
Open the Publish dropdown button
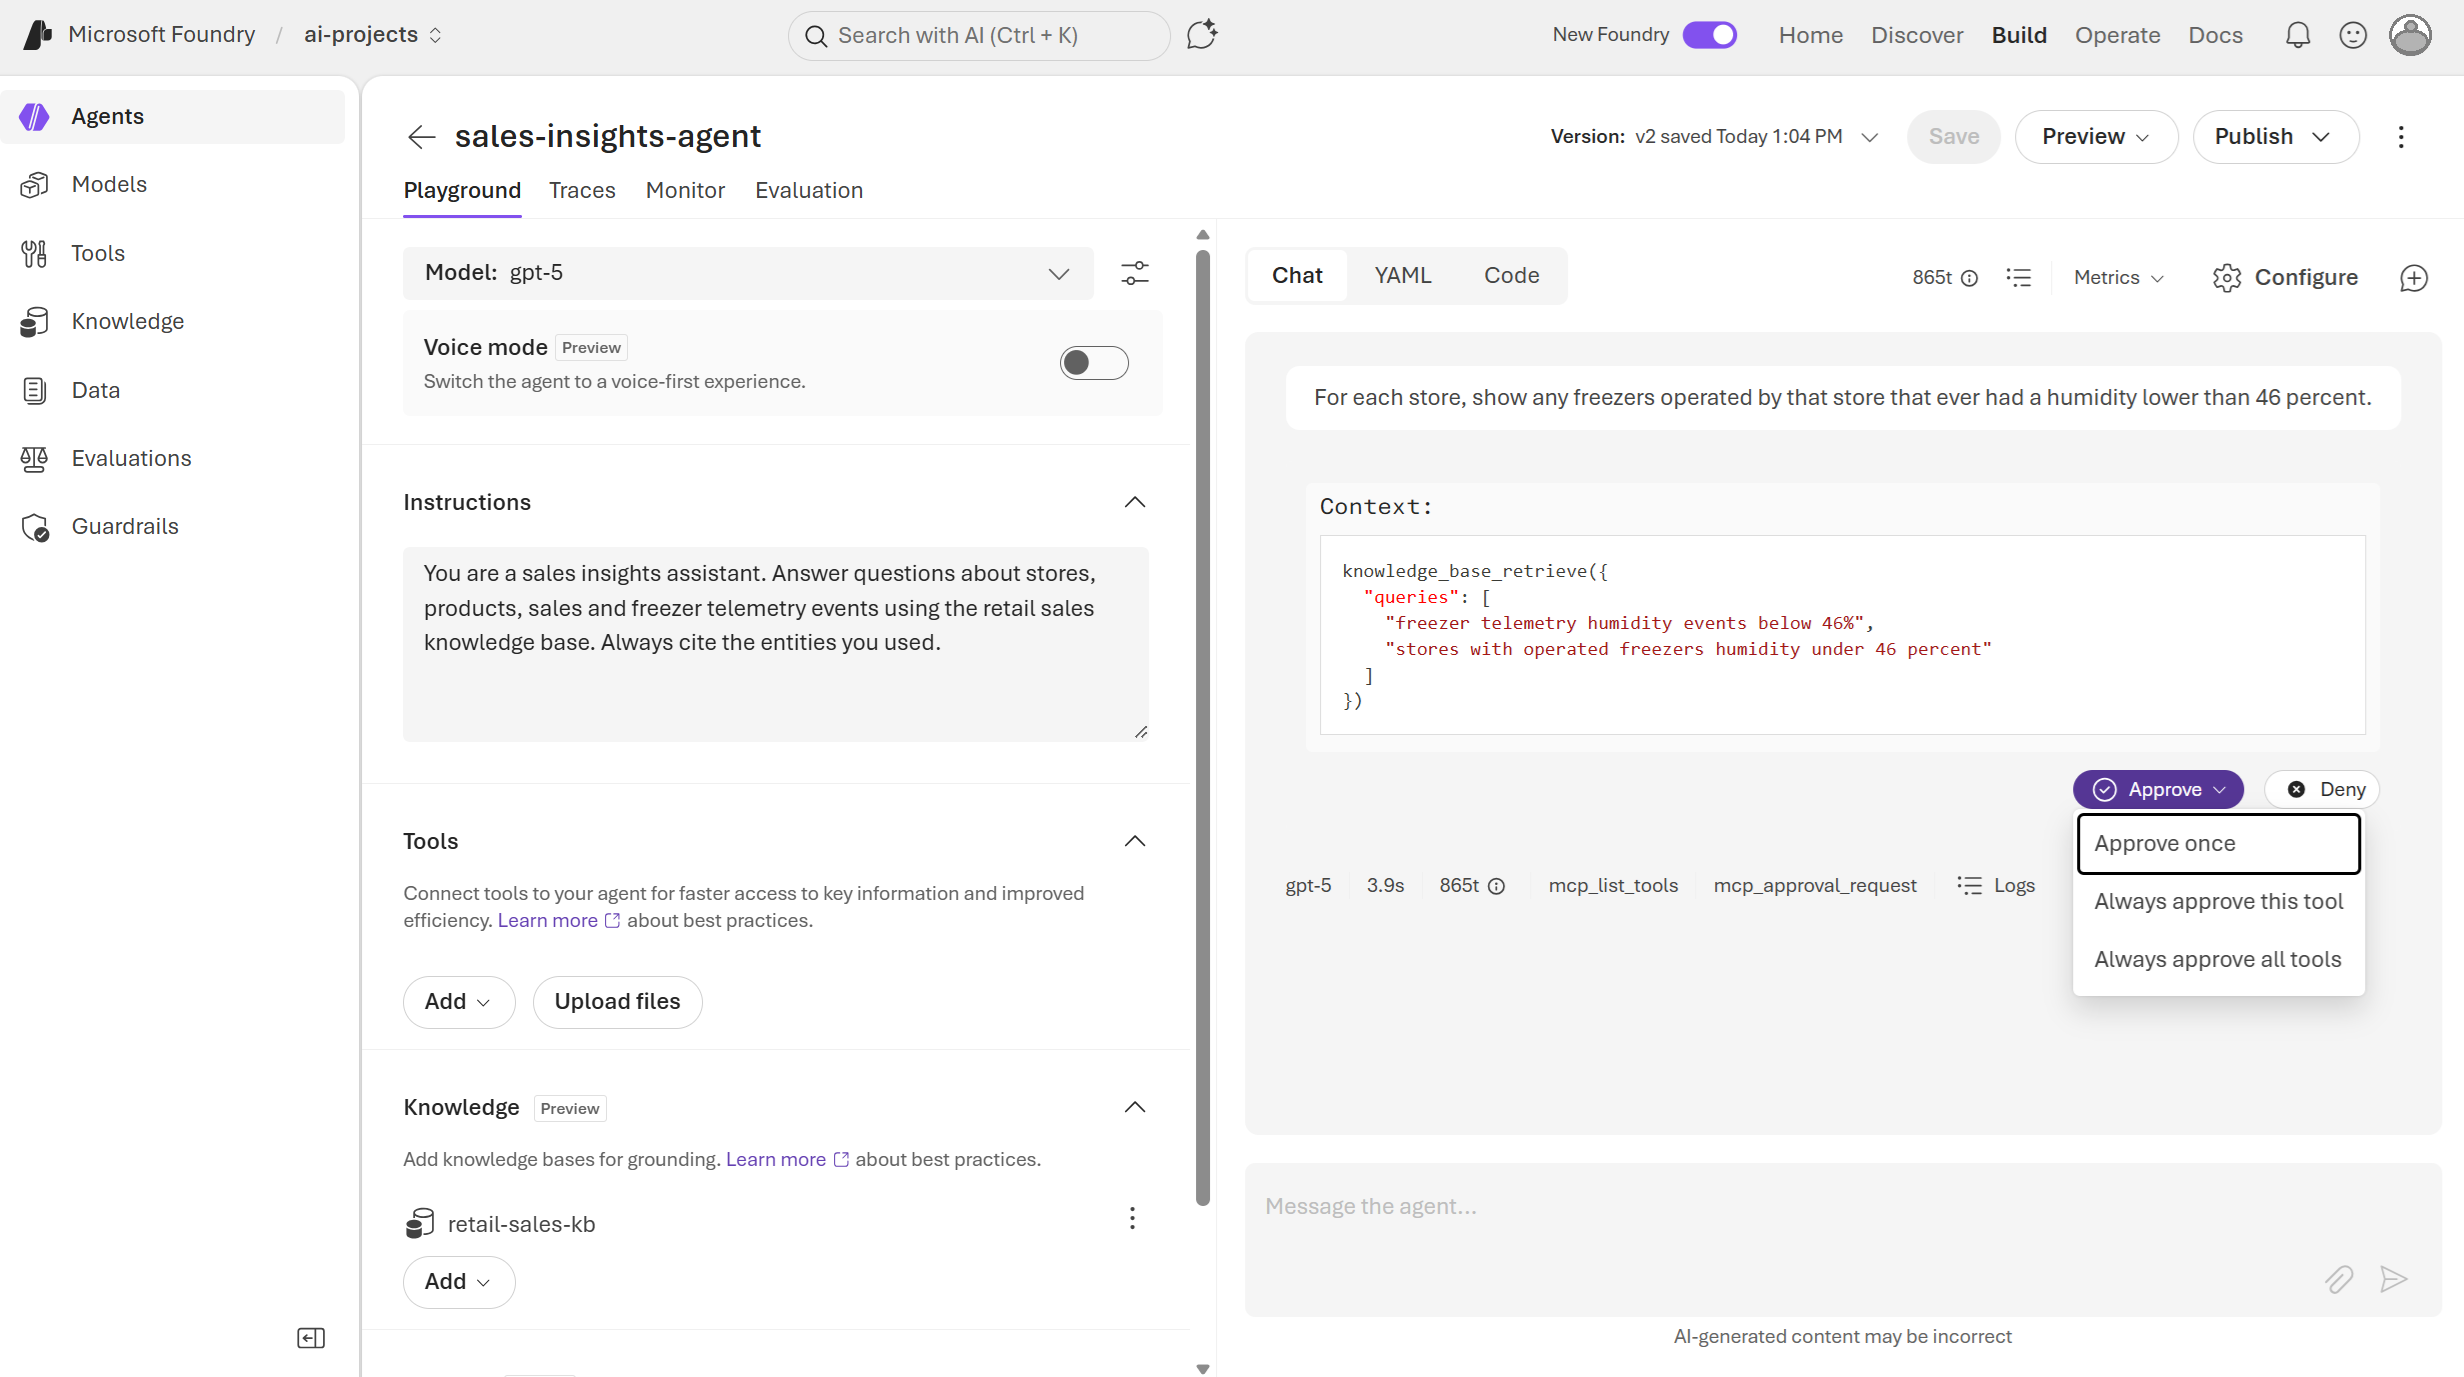(x=2275, y=137)
